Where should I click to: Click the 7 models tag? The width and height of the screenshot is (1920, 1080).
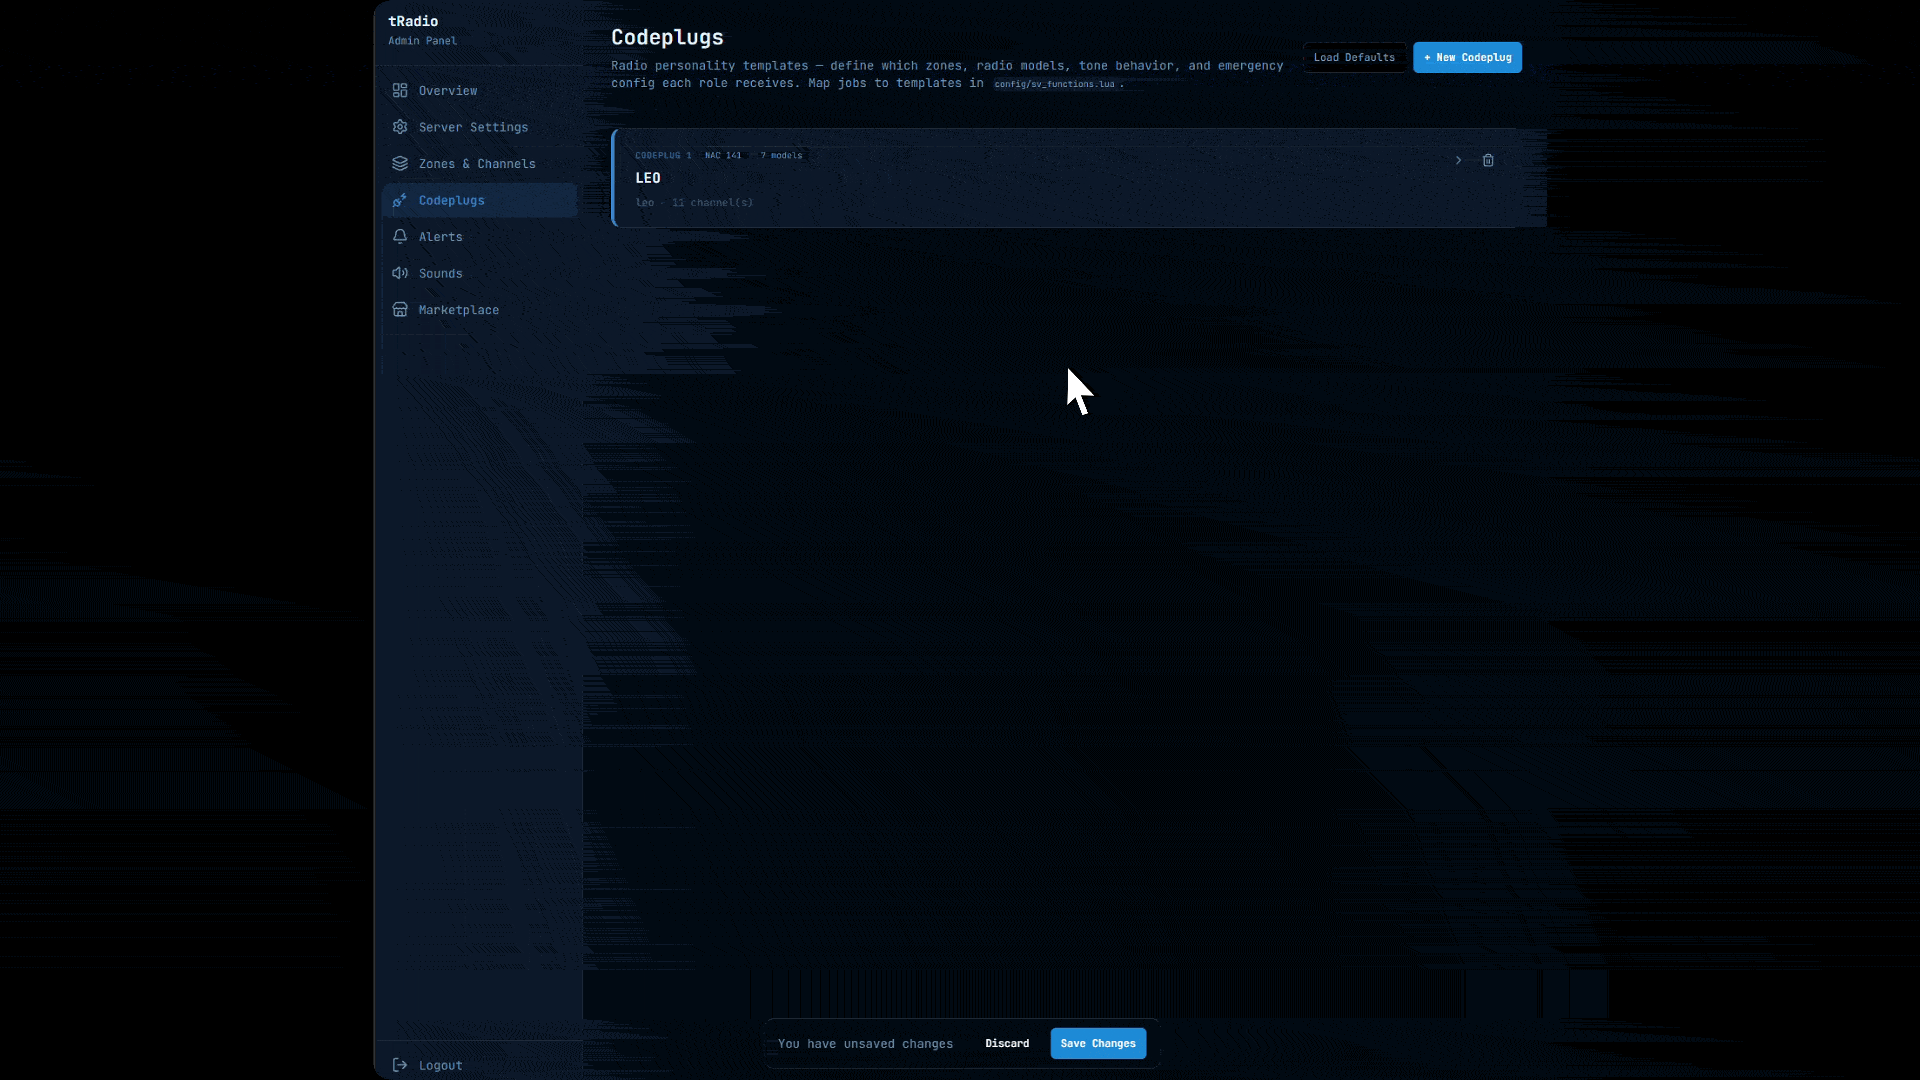click(x=781, y=155)
